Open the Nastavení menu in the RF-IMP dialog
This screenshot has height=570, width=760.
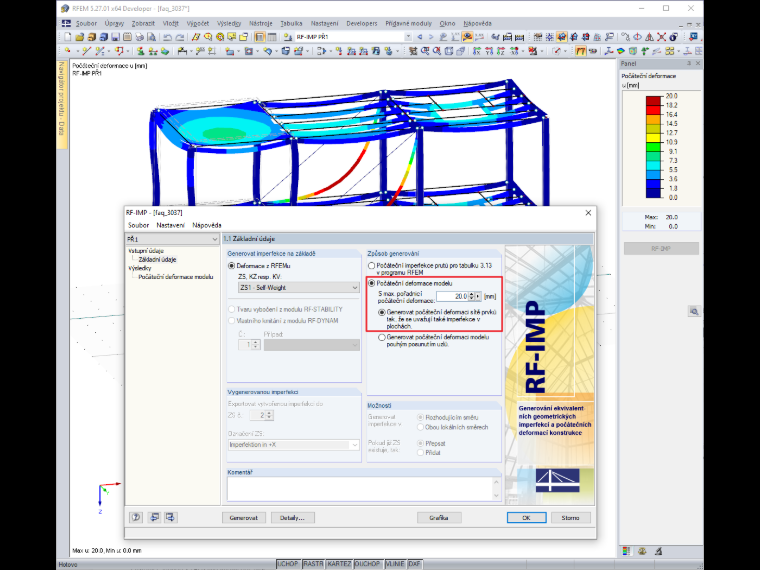tap(170, 225)
